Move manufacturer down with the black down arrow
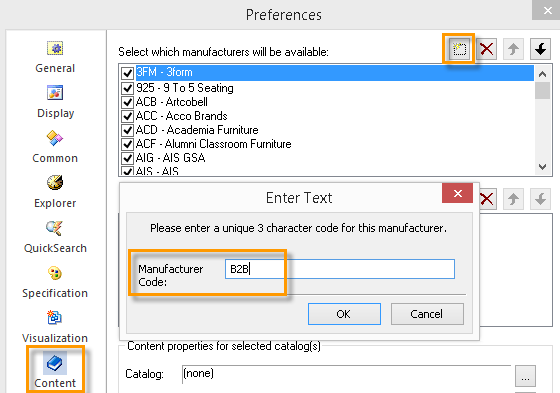 point(540,49)
